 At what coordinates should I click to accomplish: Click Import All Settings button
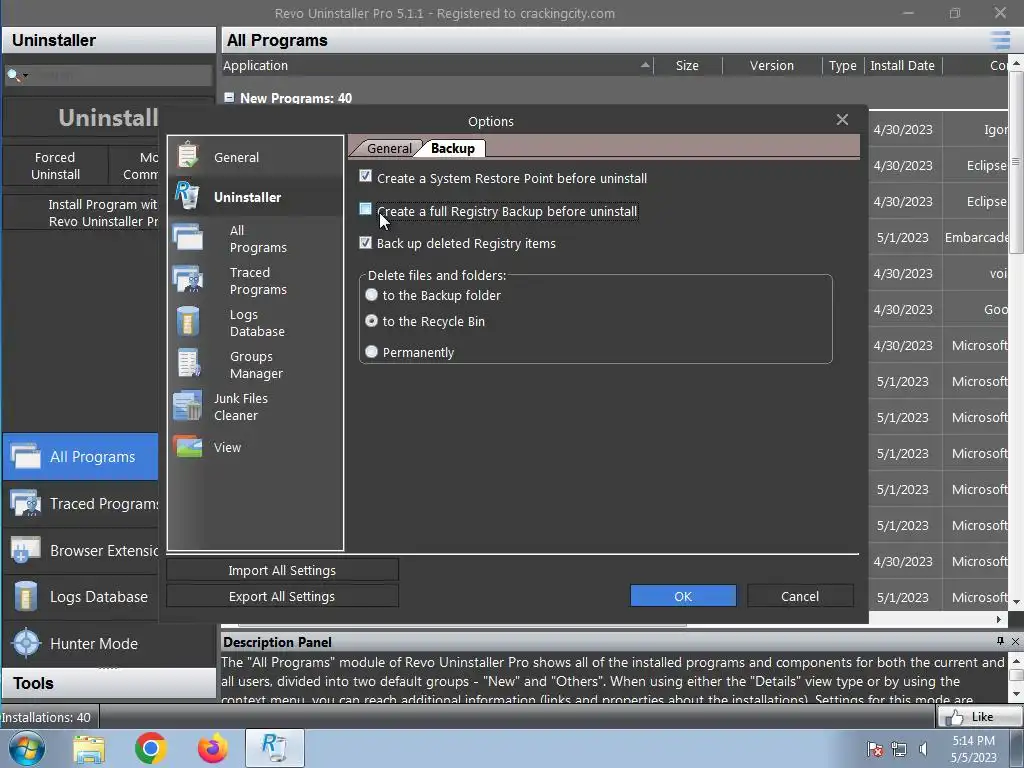click(282, 570)
